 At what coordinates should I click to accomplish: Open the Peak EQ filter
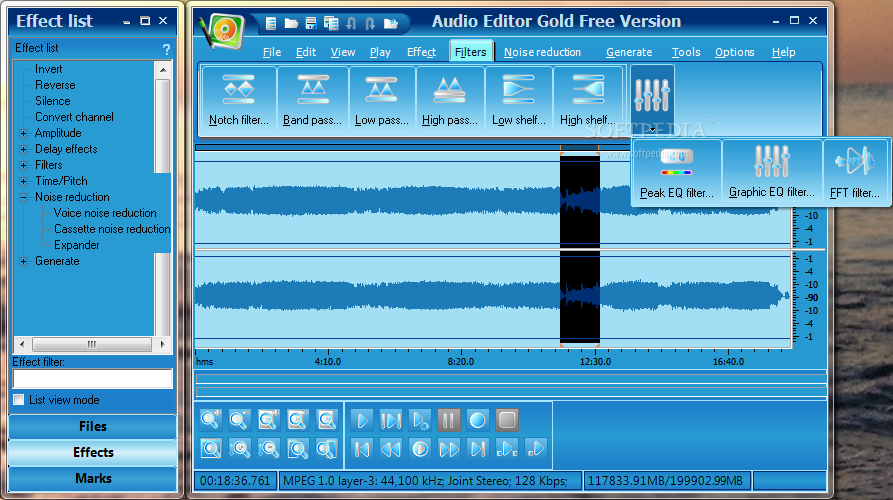(x=677, y=173)
